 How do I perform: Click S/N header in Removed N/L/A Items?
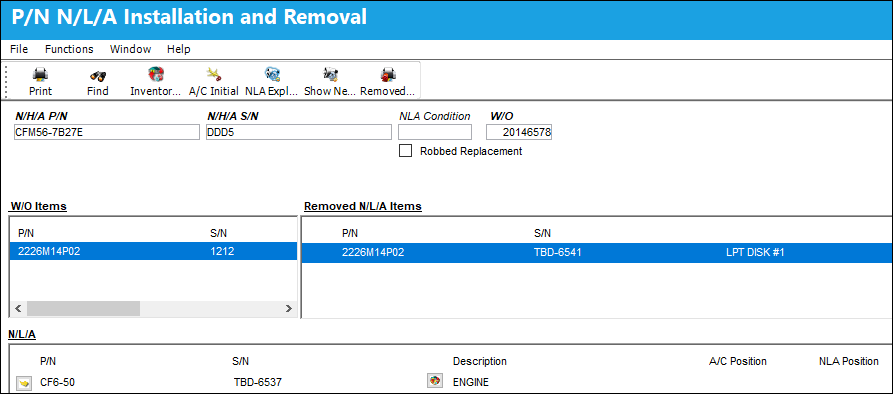point(542,233)
